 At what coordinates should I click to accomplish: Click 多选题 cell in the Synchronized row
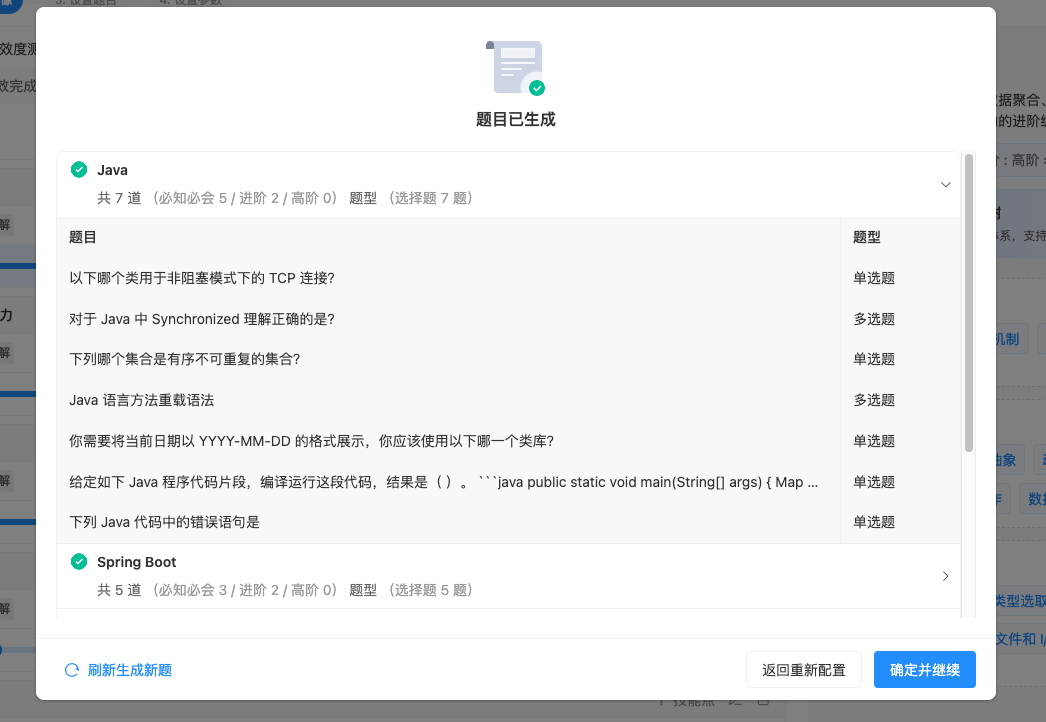coord(874,319)
